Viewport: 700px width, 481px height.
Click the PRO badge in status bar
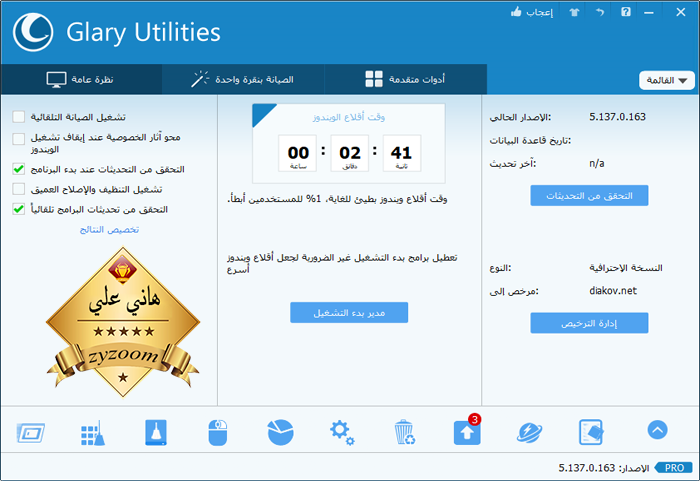tap(673, 468)
